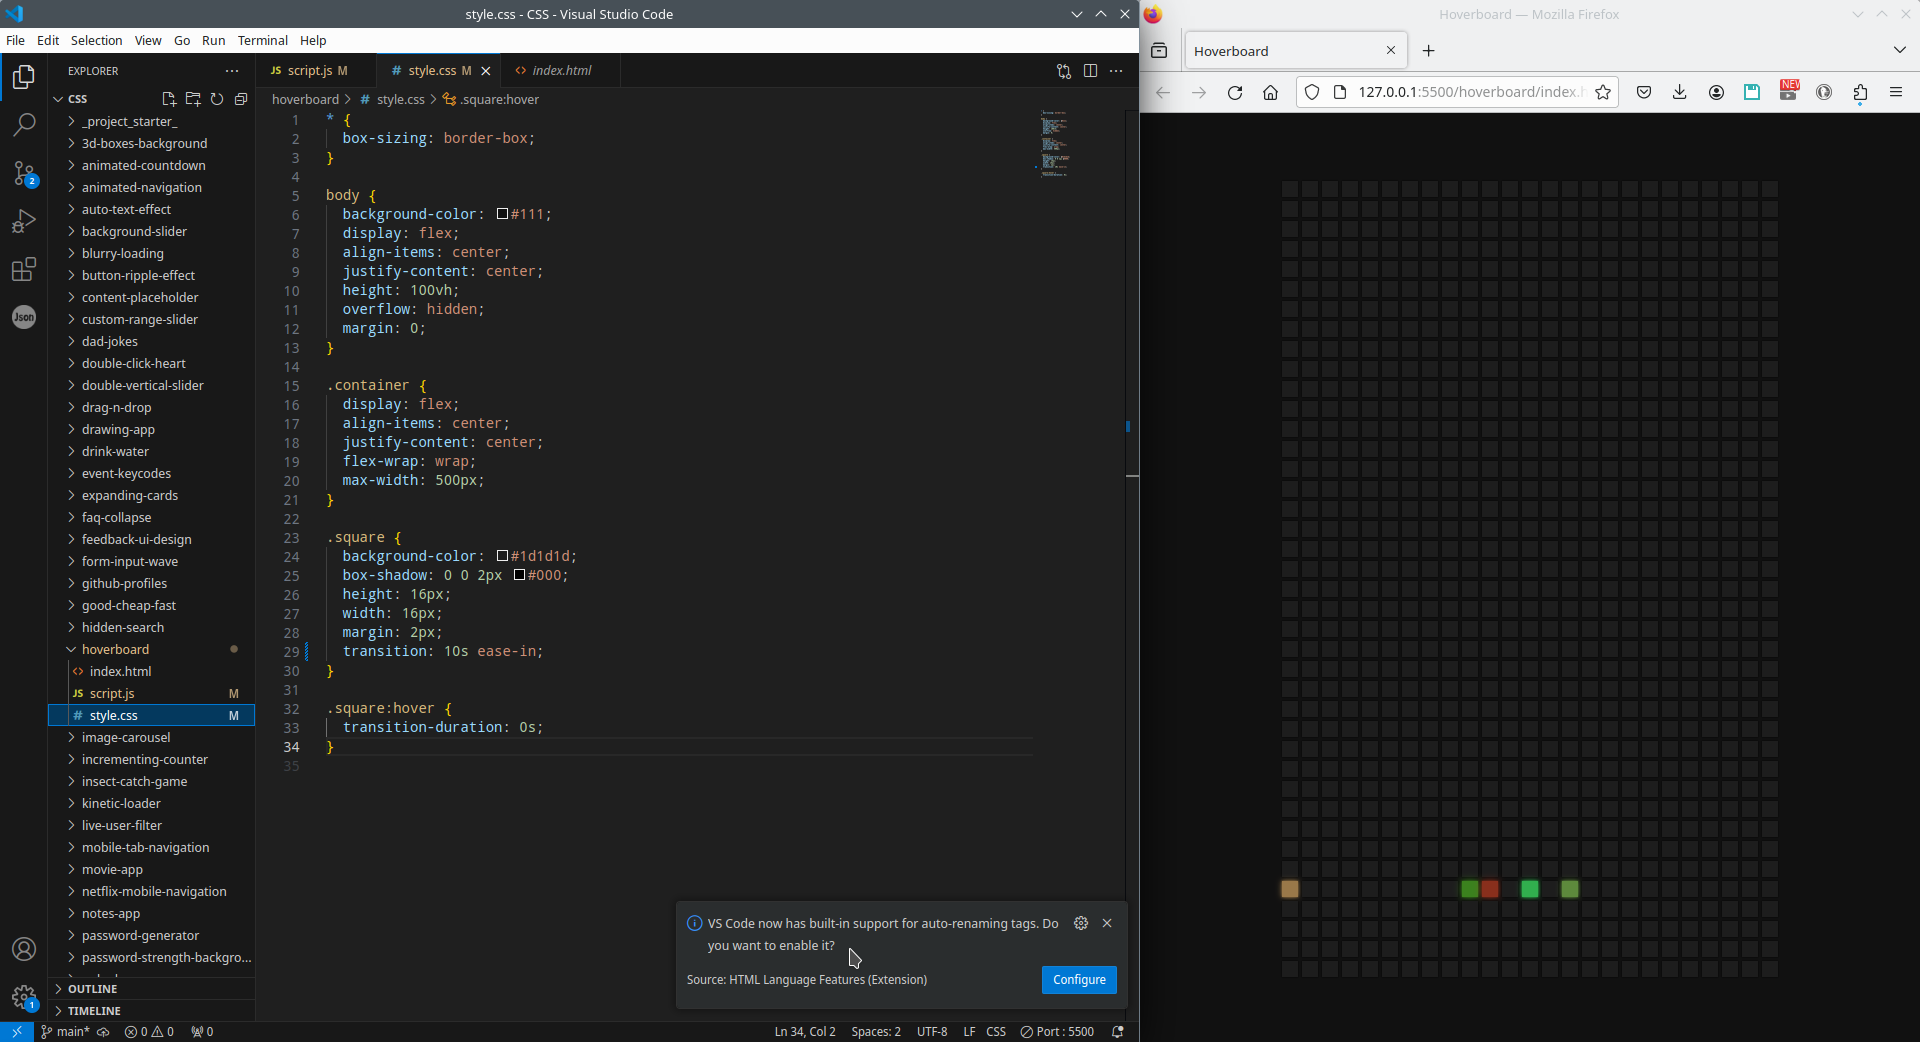Click the Ln 34, Col 2 cursor position
1920x1042 pixels.
coord(805,1032)
